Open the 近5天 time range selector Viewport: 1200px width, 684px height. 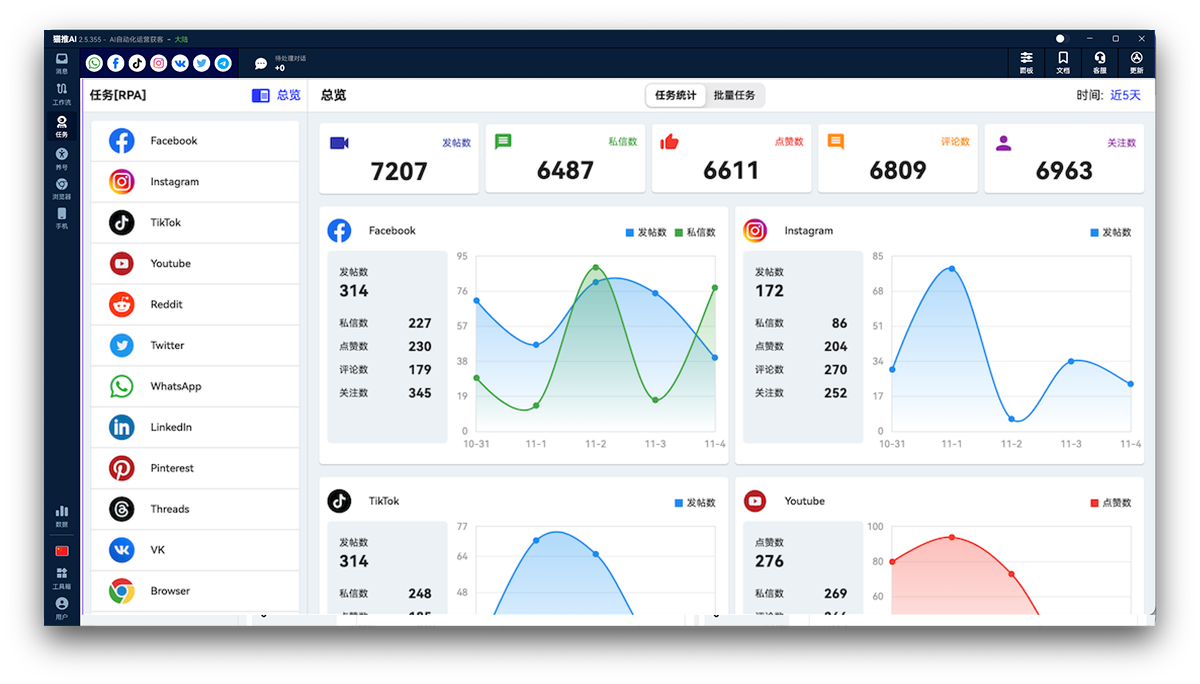point(1124,96)
